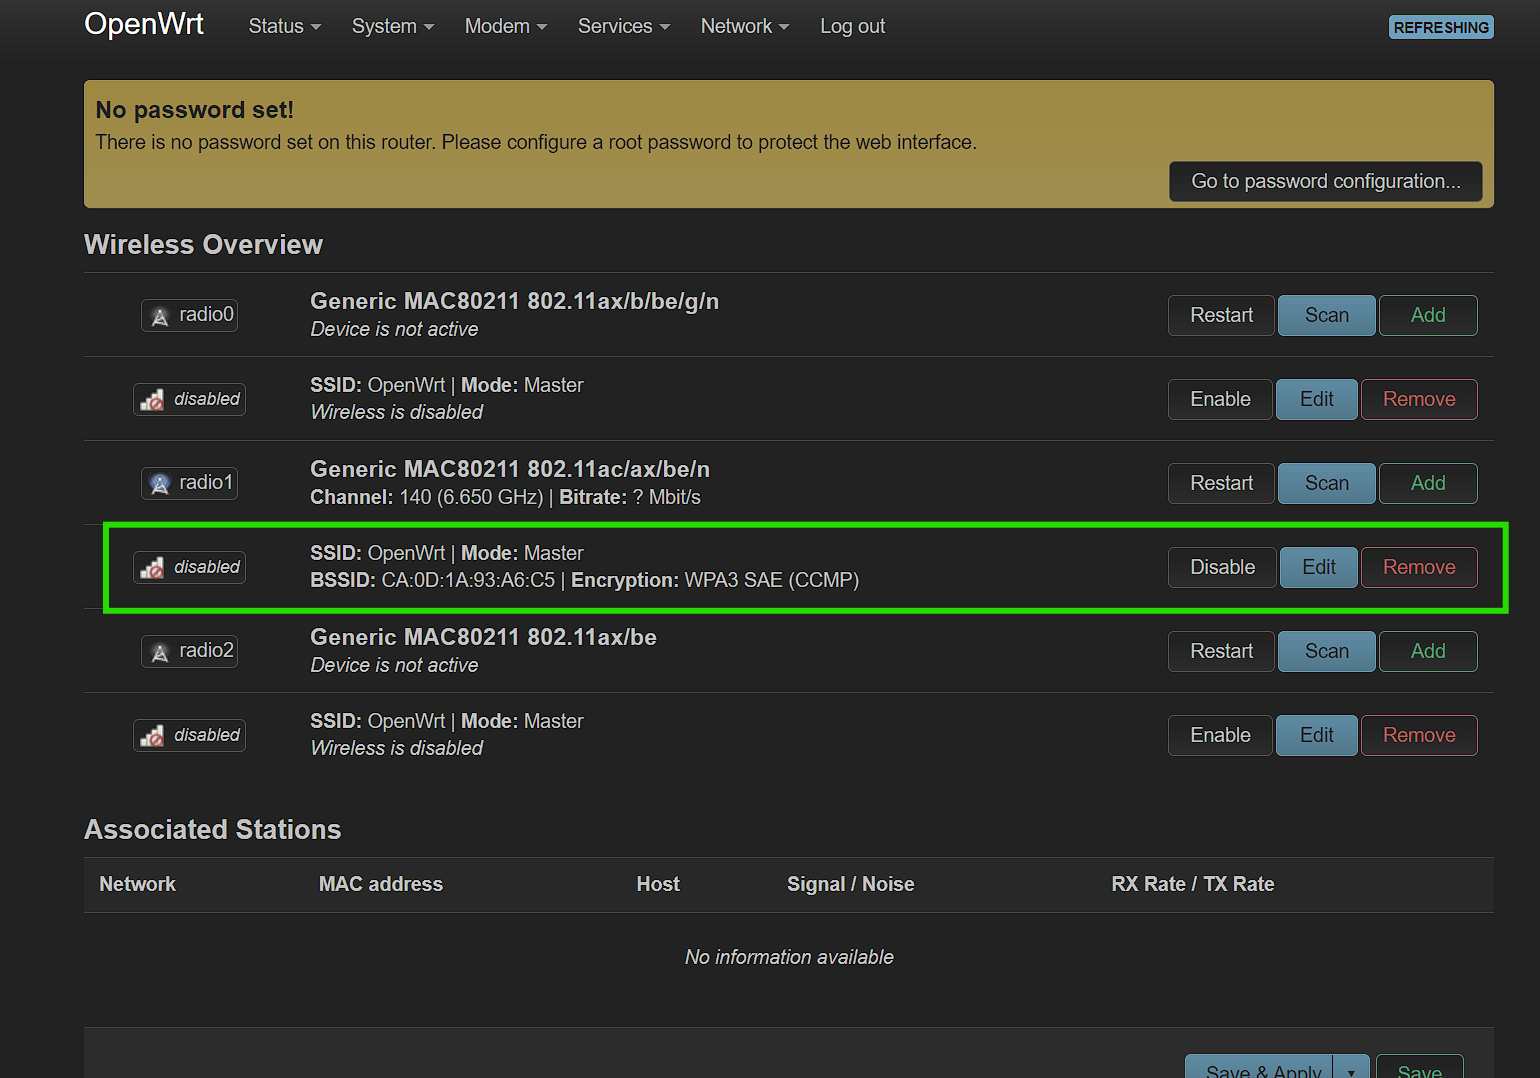The image size is (1540, 1078).
Task: Click disabled signal badge under radio1
Action: click(x=189, y=567)
